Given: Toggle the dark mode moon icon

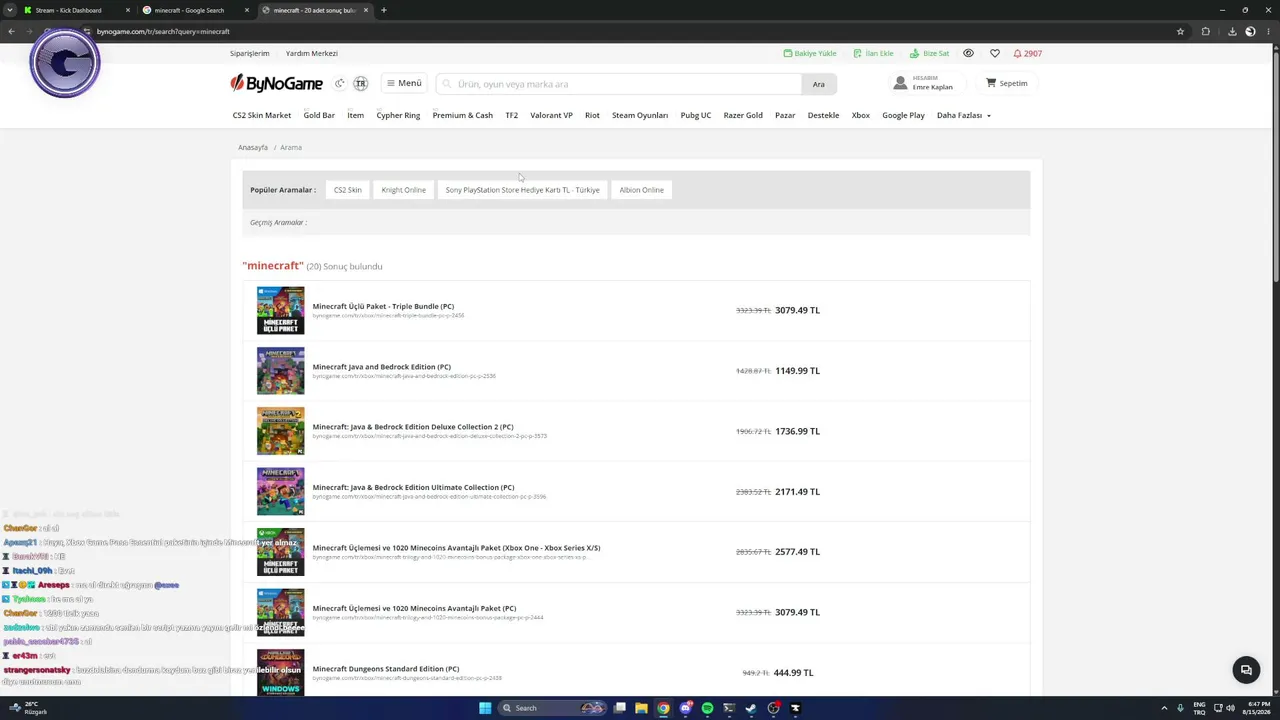Looking at the screenshot, I should point(340,84).
